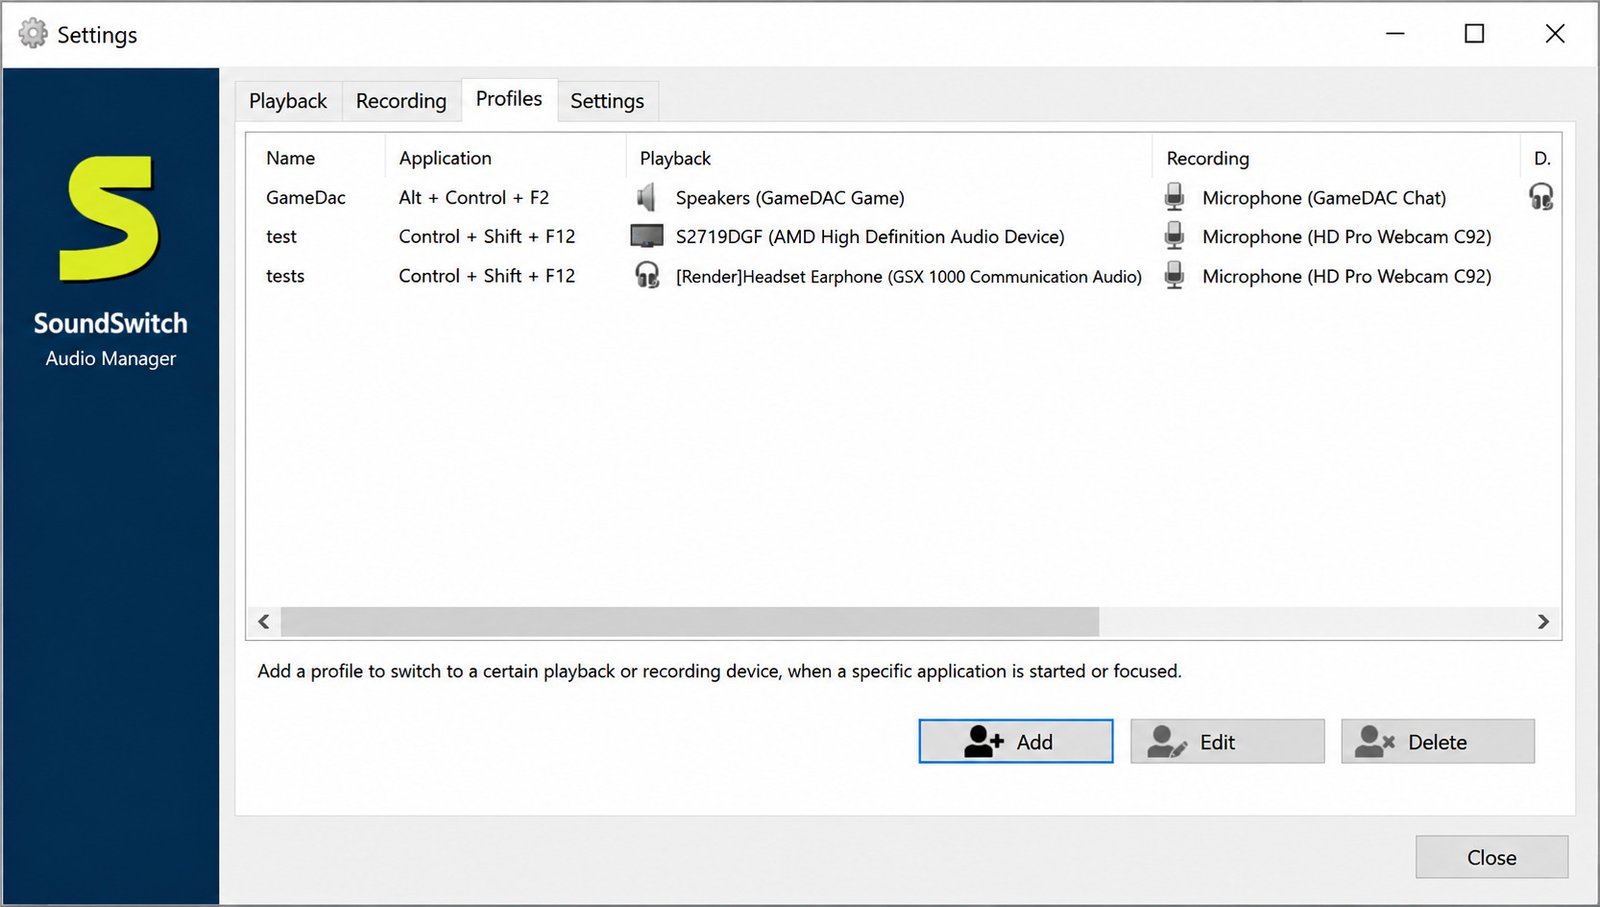This screenshot has height=907, width=1600.
Task: Click [Render]Headset Earphone (GSX 1000 Communication Audio) text
Action: point(909,277)
